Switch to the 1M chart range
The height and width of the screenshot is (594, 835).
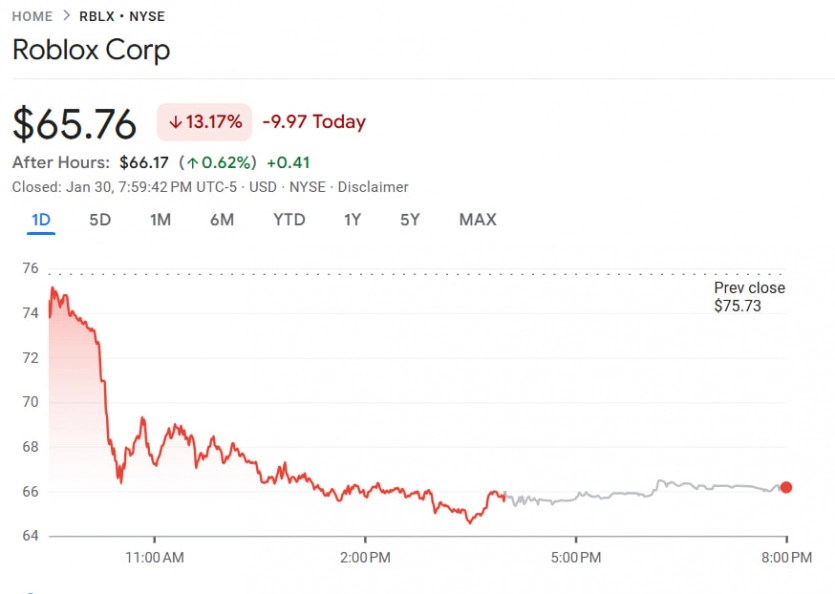point(160,220)
